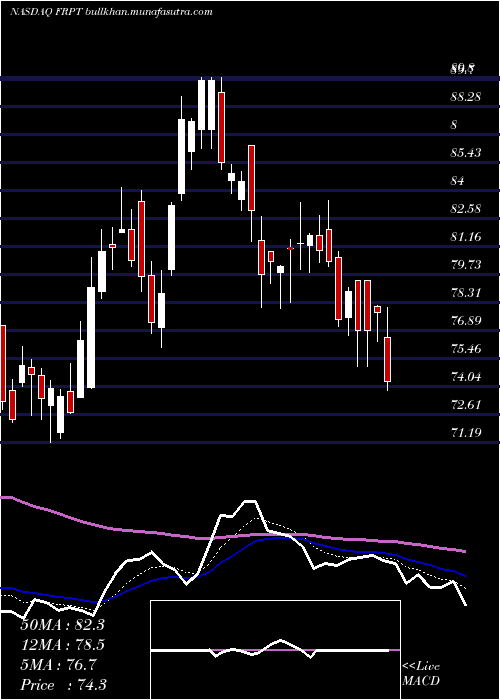Image resolution: width=500 pixels, height=700 pixels.
Task: Click the 88.28 price axis label
Action: point(466,96)
